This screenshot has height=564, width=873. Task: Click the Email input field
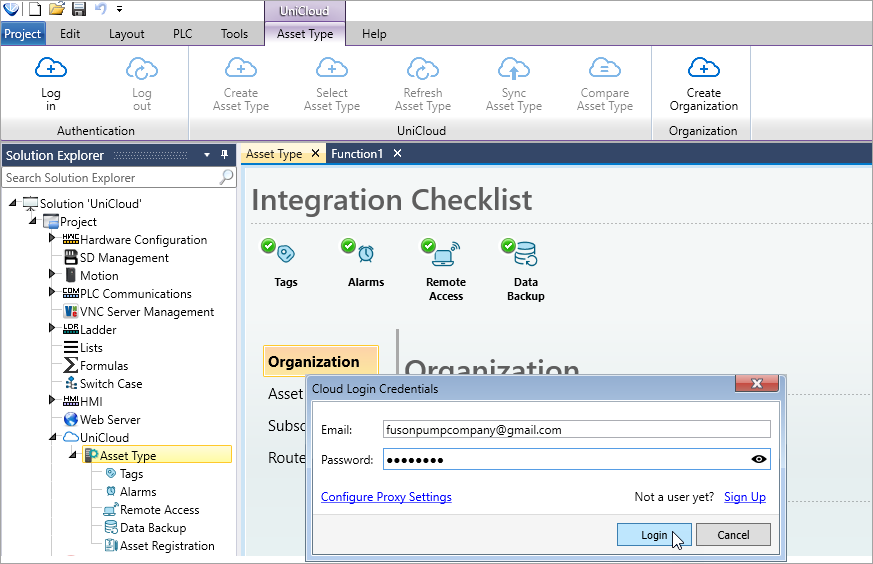pos(575,430)
